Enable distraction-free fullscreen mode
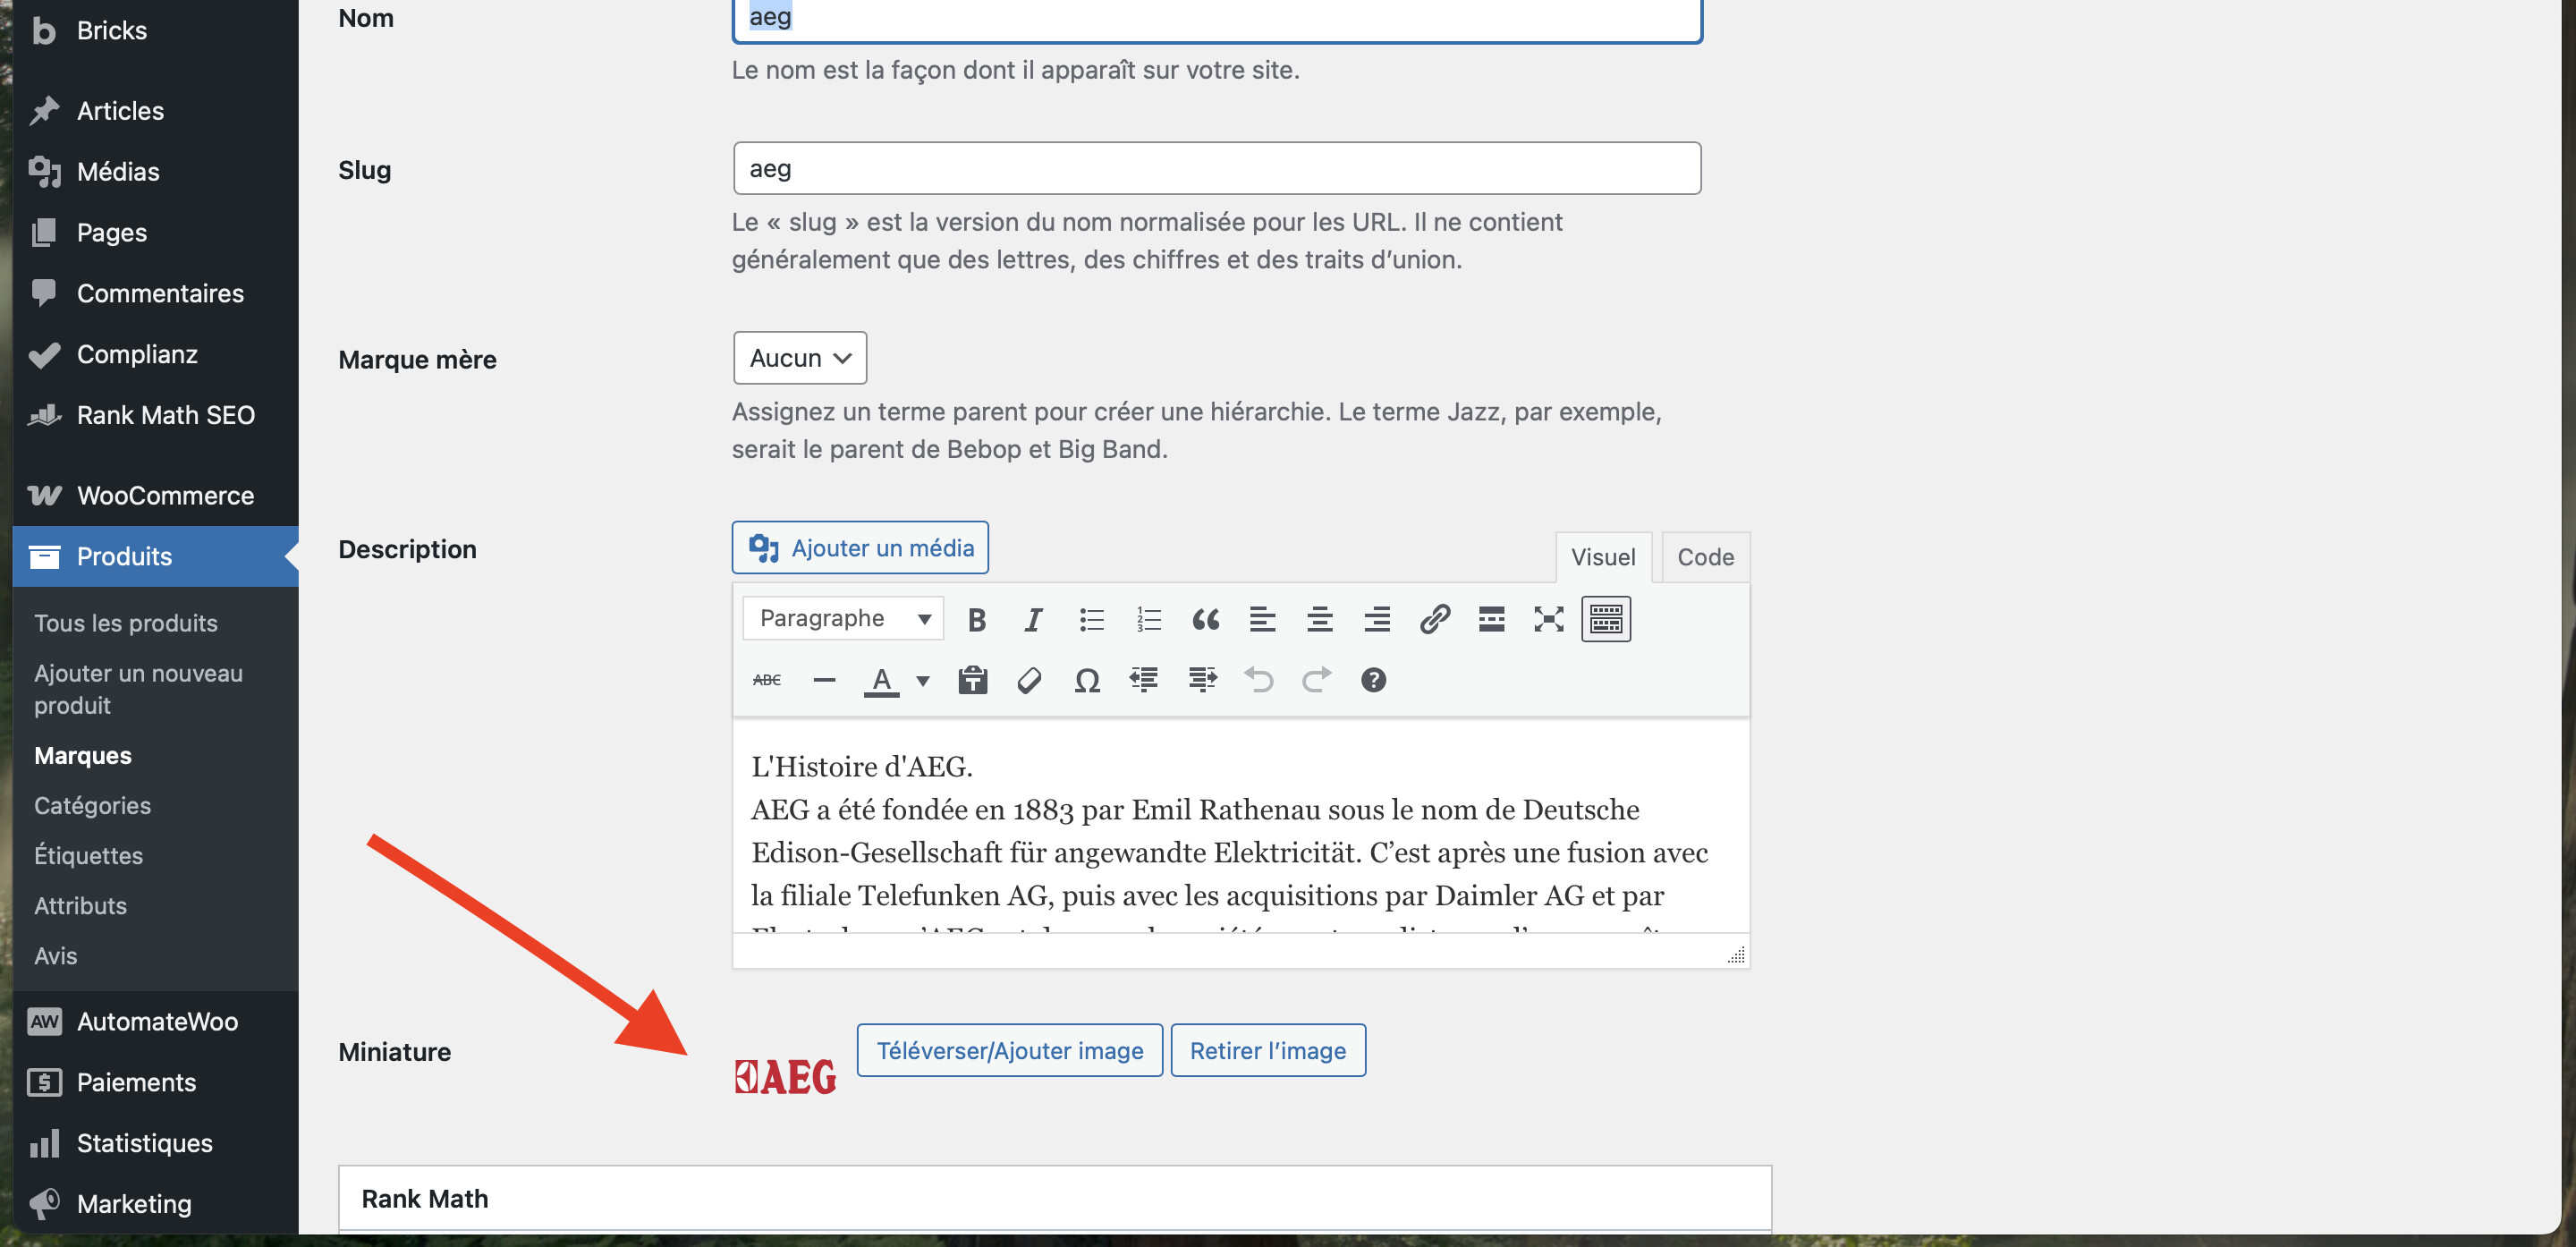The width and height of the screenshot is (2576, 1247). click(x=1548, y=620)
